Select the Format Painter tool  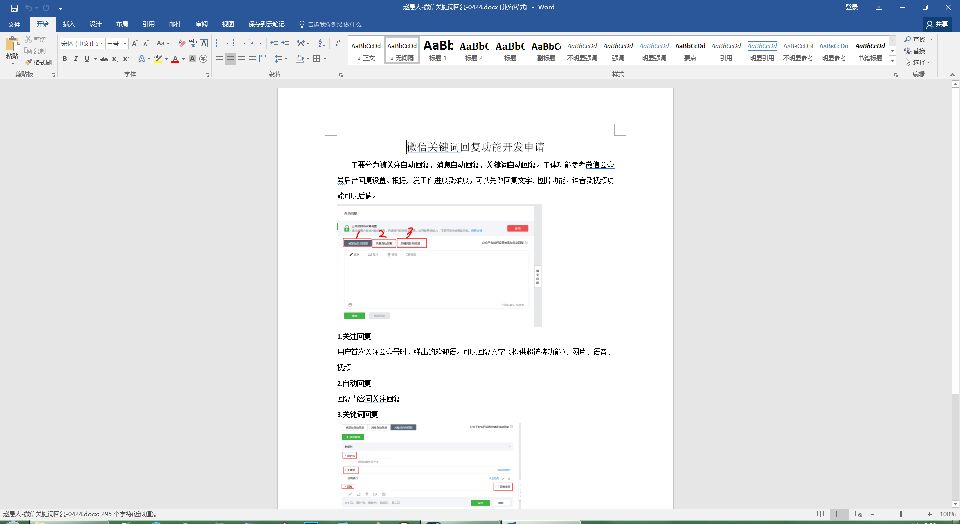[36, 61]
